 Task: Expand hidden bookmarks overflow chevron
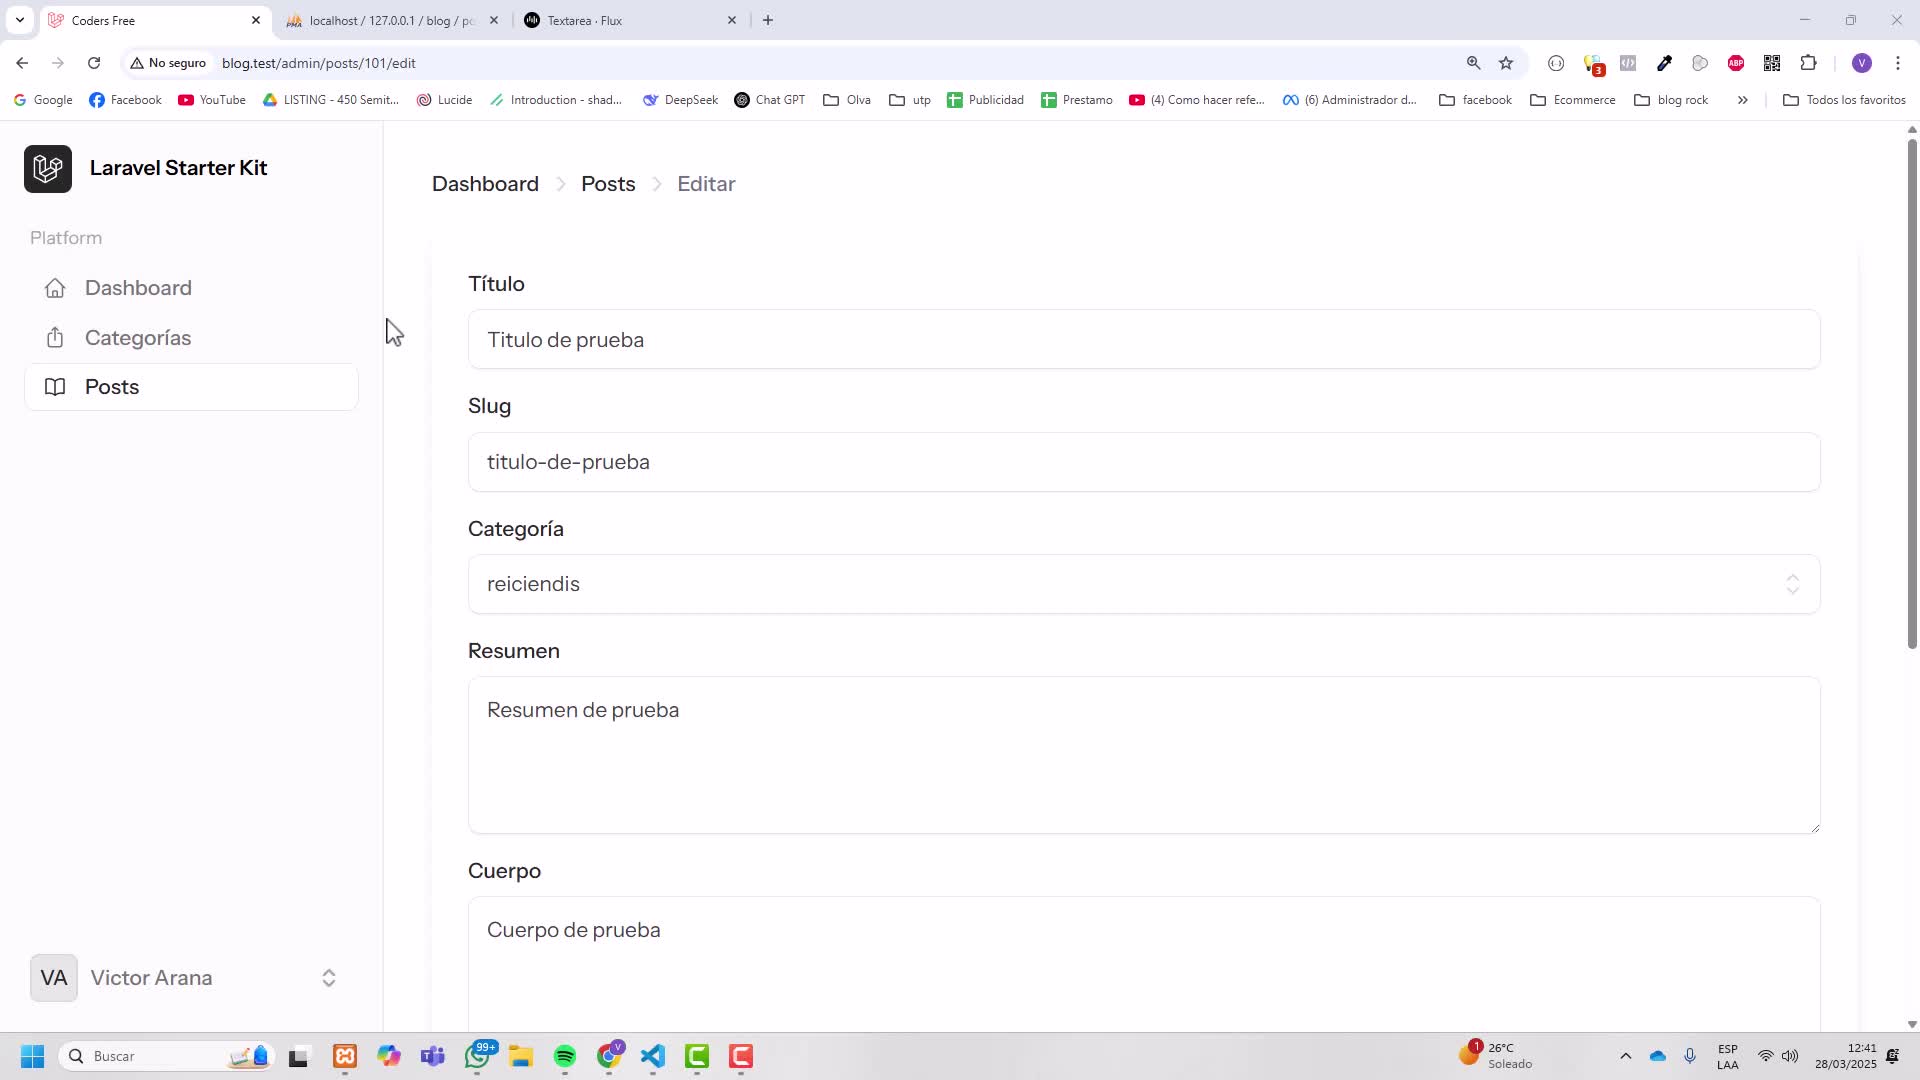coord(1742,100)
